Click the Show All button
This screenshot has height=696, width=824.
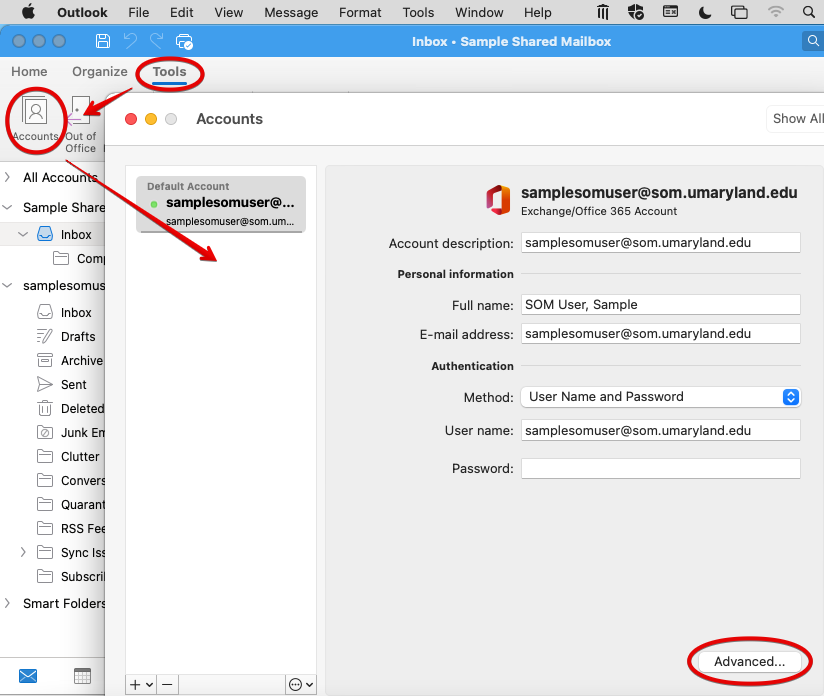tap(796, 119)
